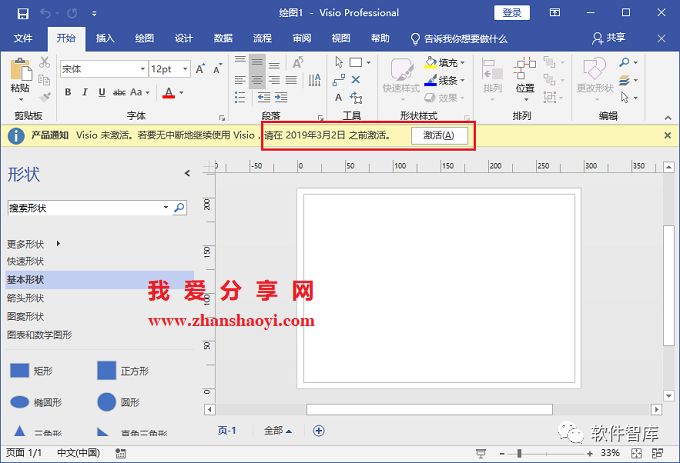Switch to the 数据 tab
Screen dimensions: 680x463
coord(223,39)
